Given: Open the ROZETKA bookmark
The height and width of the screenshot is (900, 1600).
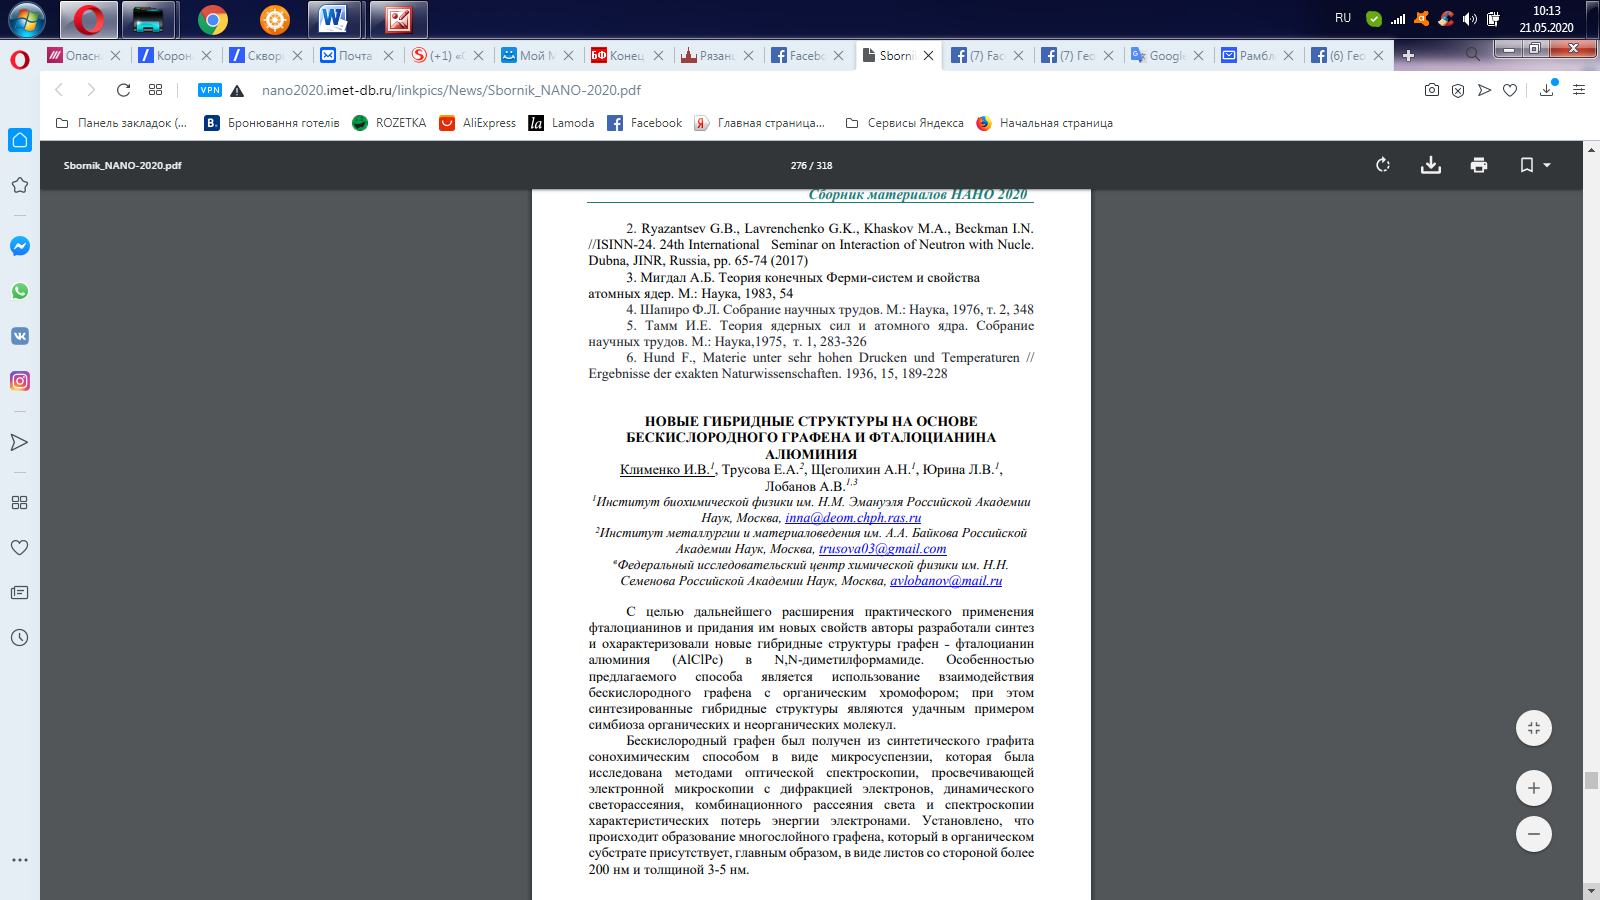Looking at the screenshot, I should coord(390,123).
